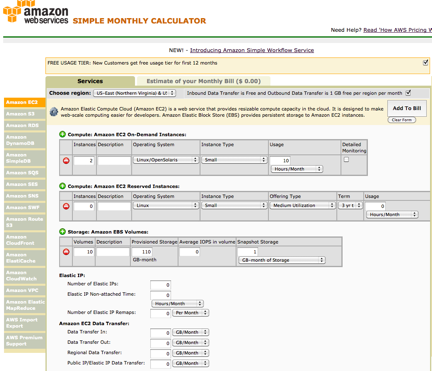This screenshot has width=432, height=371.
Task: Open the Term dropdown
Action: pos(350,205)
